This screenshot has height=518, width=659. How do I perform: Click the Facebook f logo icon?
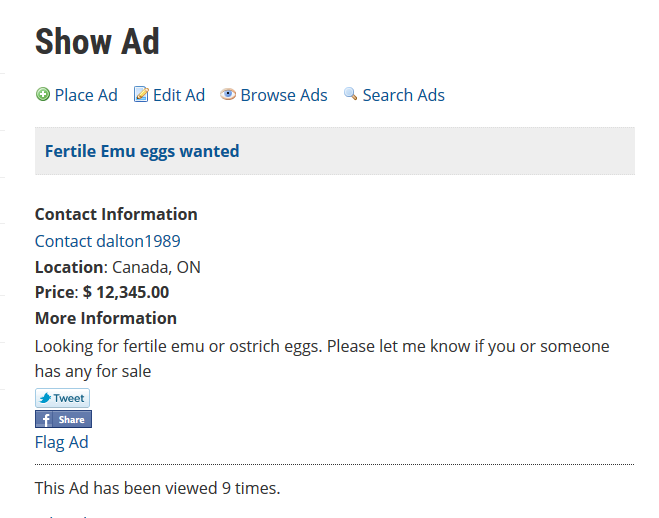(x=46, y=420)
